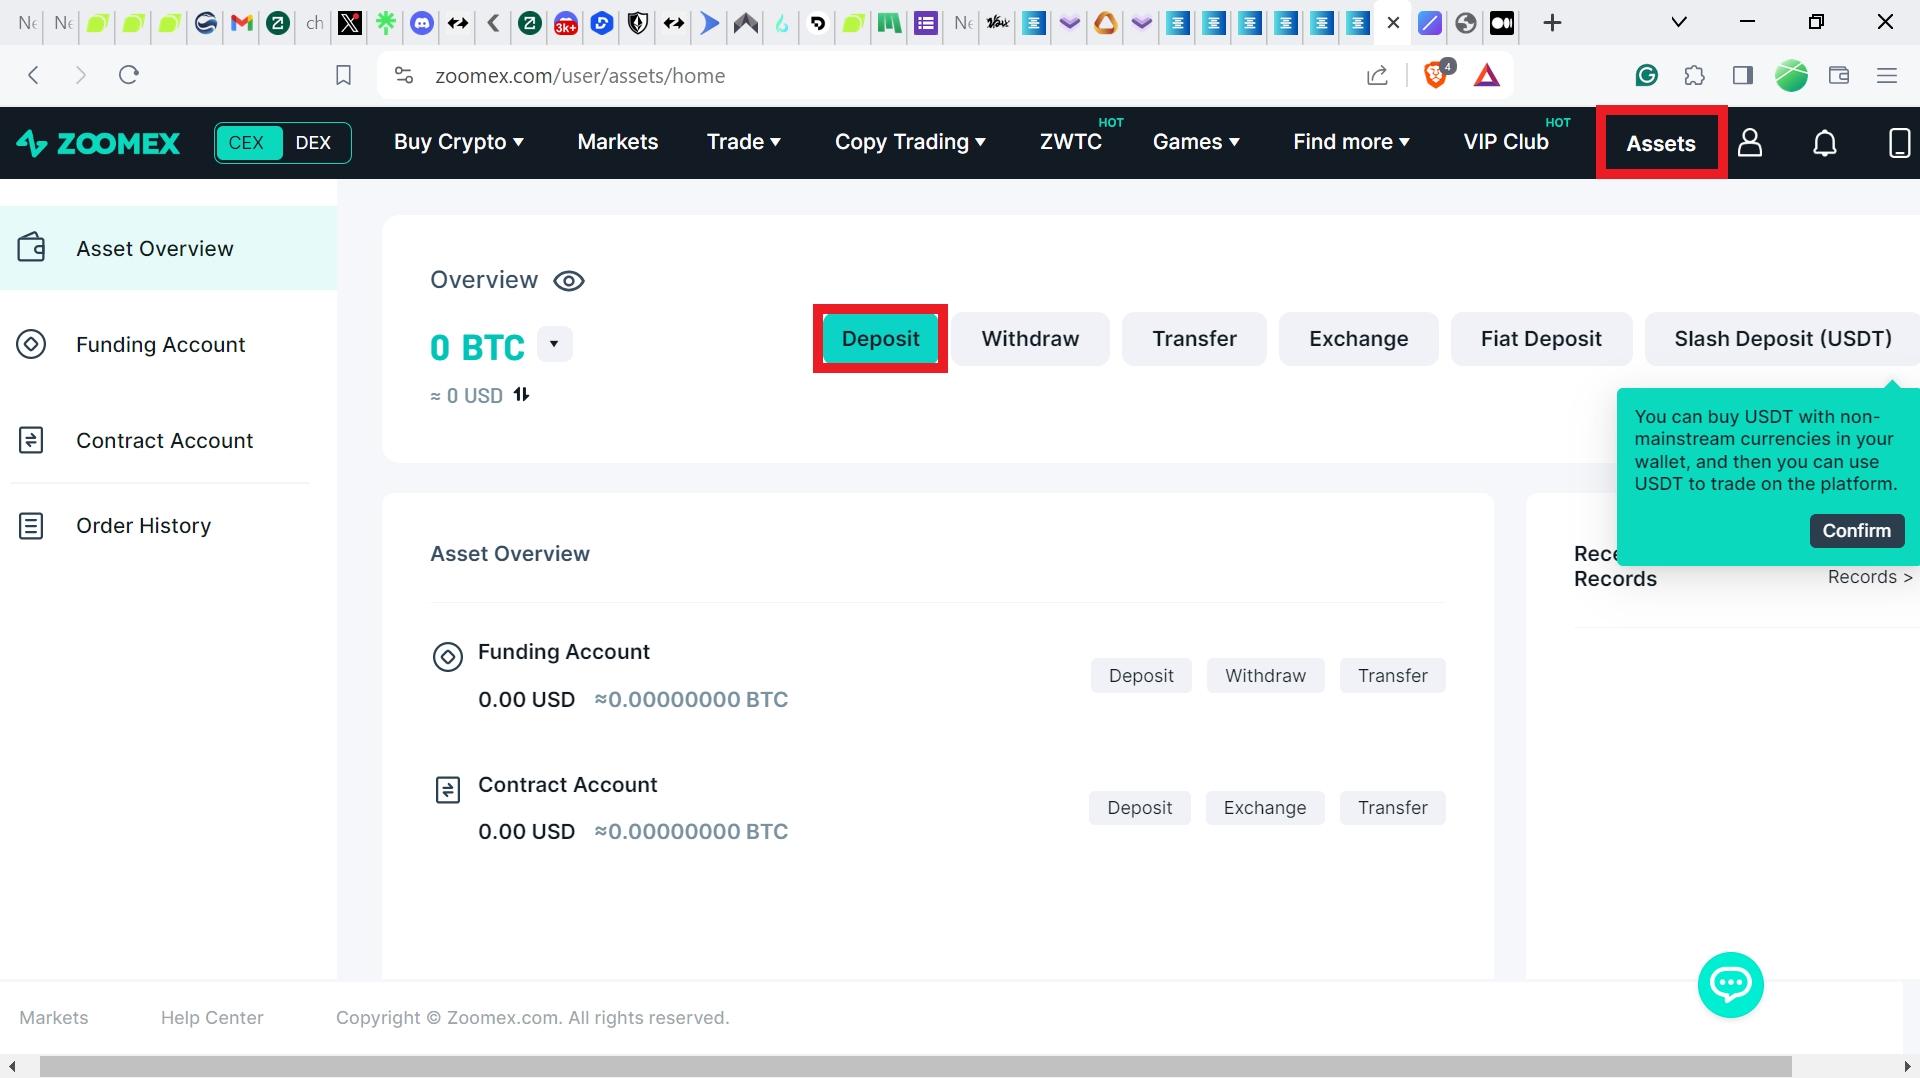Select Asset Overview in sidebar
This screenshot has width=1920, height=1078.
tap(168, 248)
